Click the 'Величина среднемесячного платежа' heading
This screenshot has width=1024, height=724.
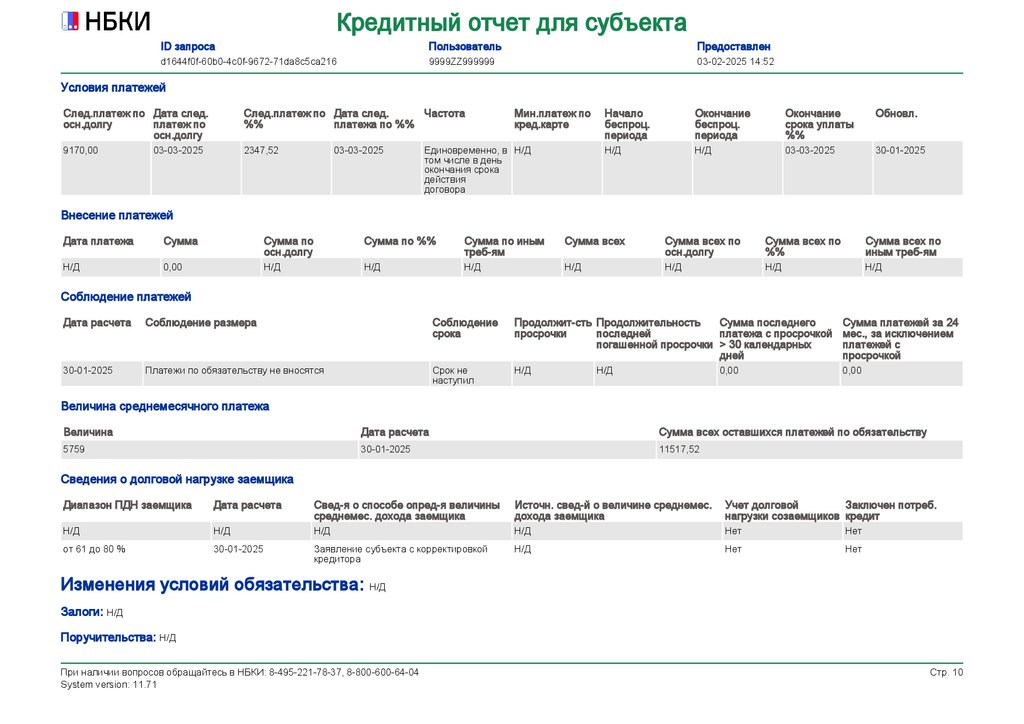pyautogui.click(x=165, y=407)
